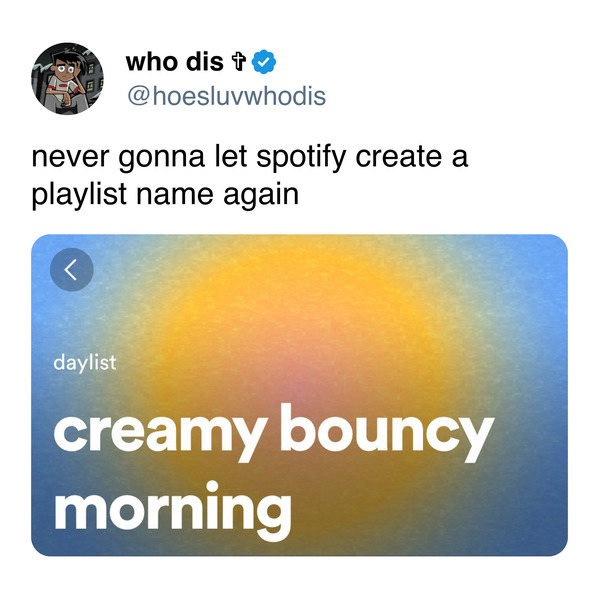Open the who dis display name
599x599 pixels.
coord(174,62)
